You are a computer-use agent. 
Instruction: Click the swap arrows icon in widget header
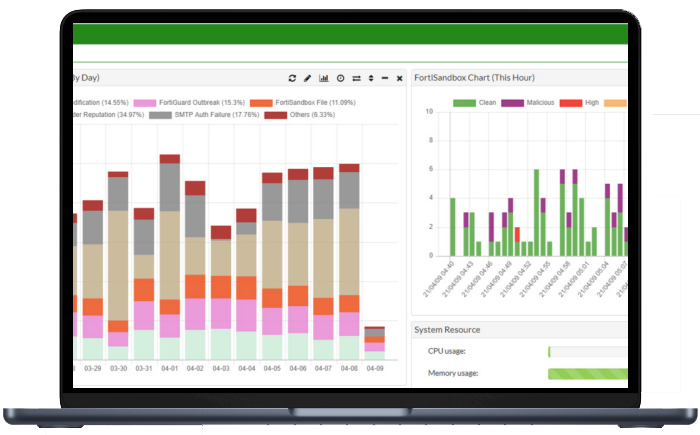pos(356,78)
